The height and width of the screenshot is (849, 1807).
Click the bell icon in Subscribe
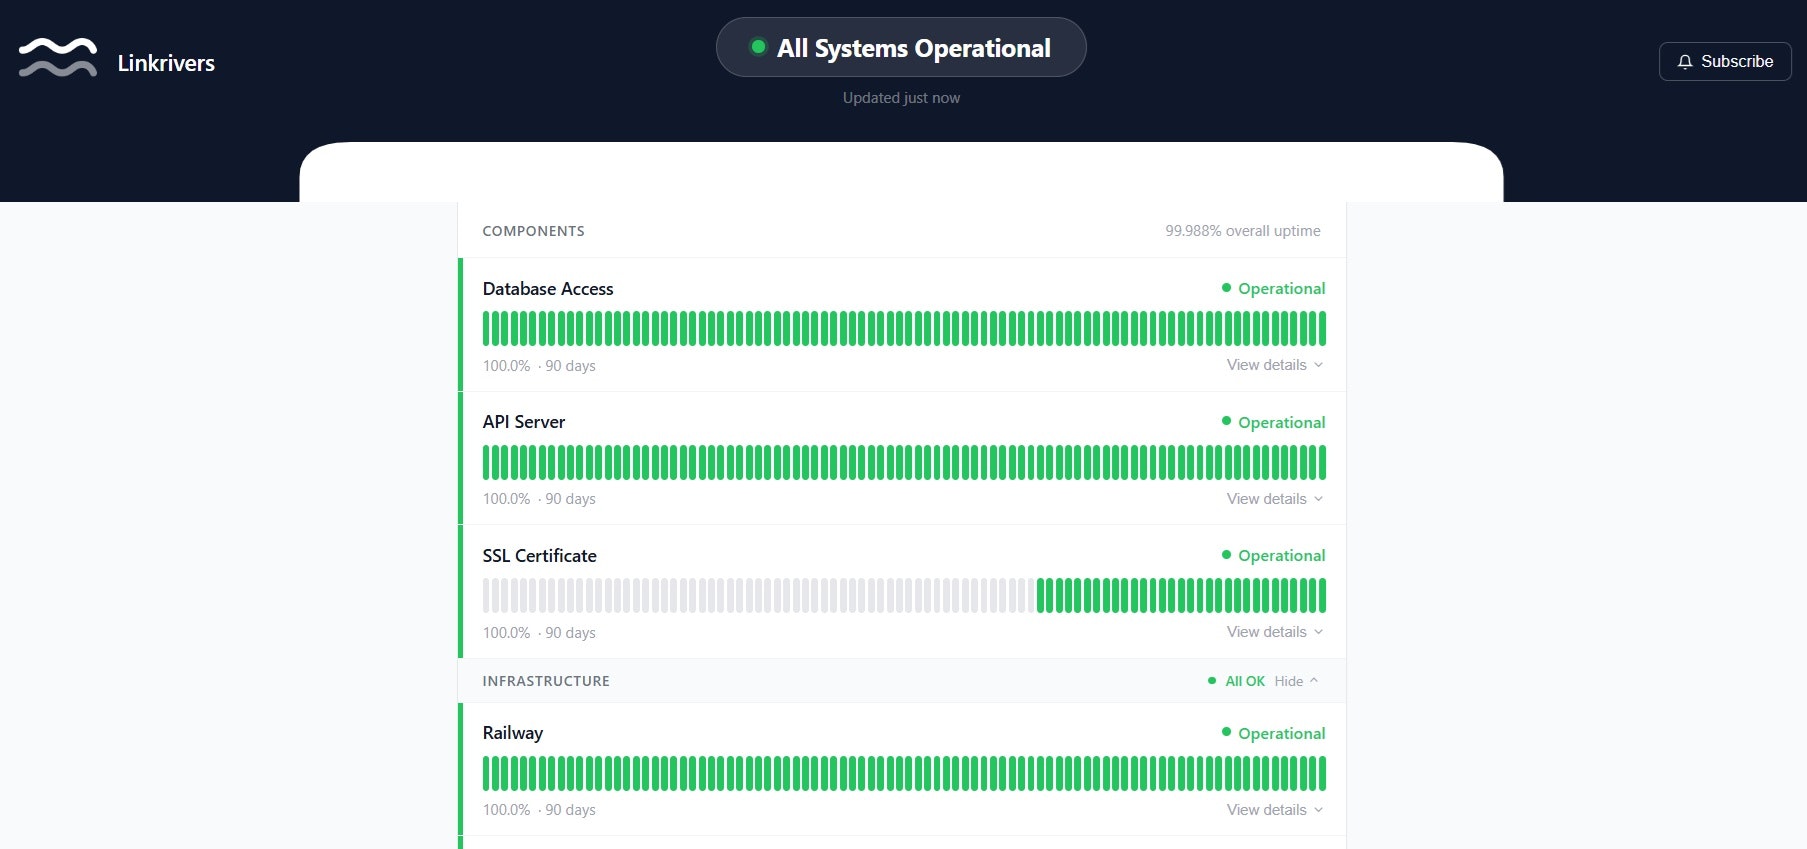(x=1685, y=62)
